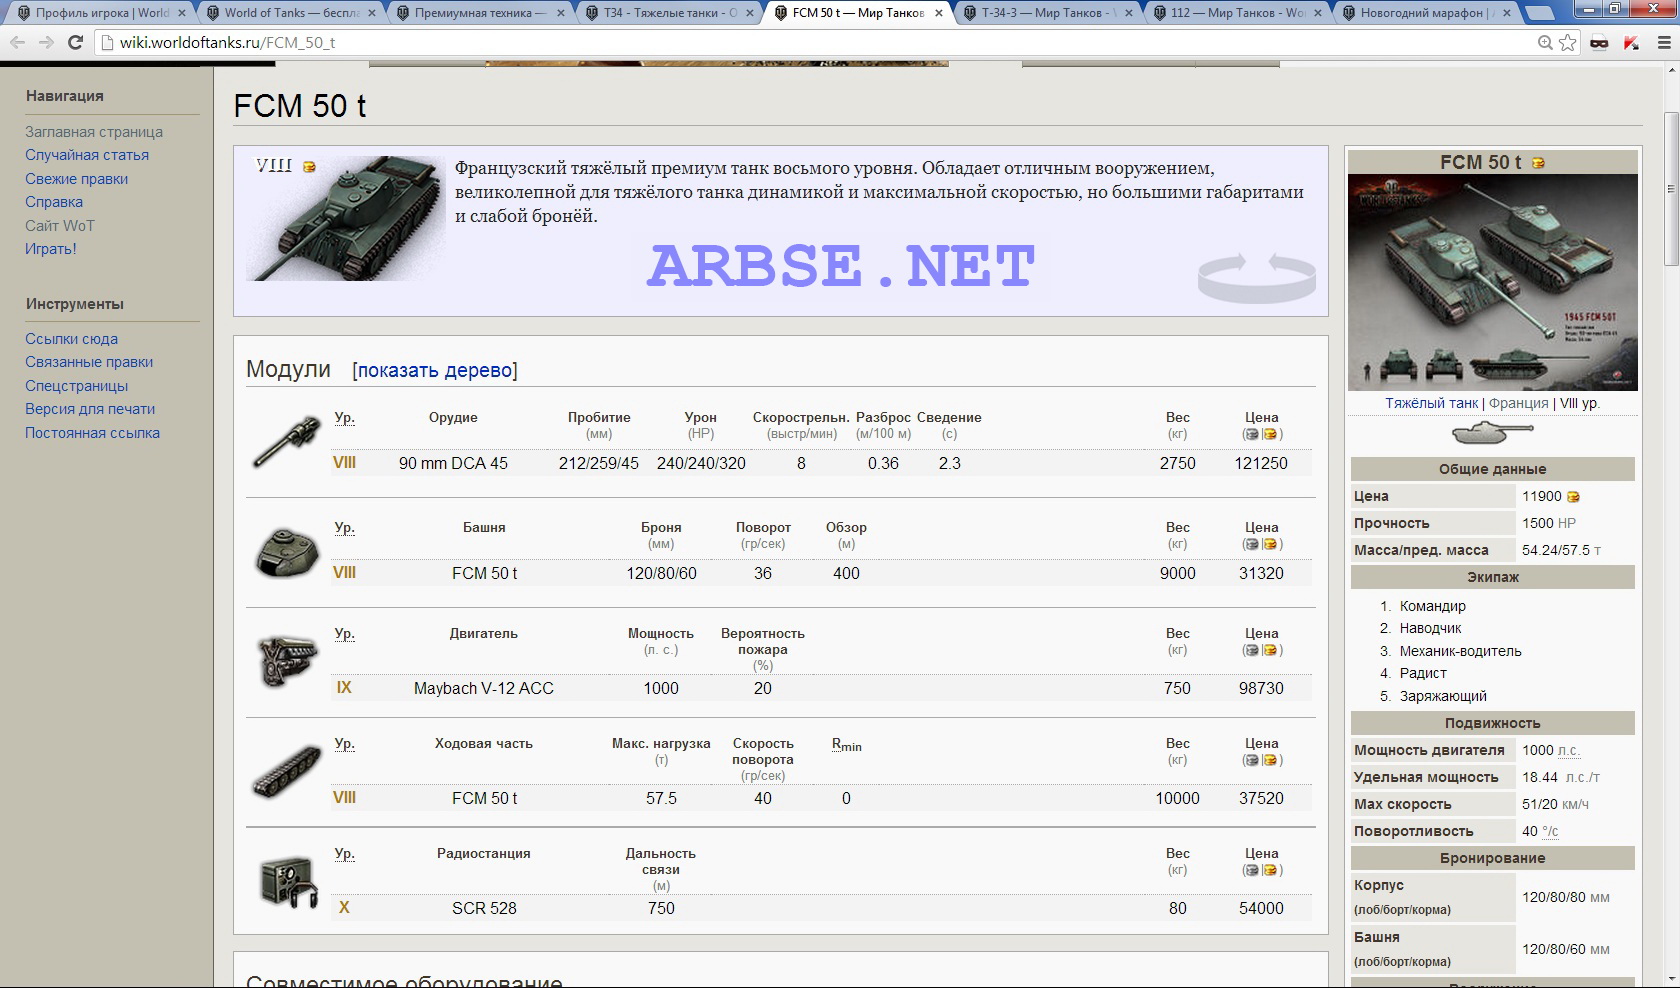Open the Спецстраницы link
This screenshot has width=1680, height=988.
77,386
